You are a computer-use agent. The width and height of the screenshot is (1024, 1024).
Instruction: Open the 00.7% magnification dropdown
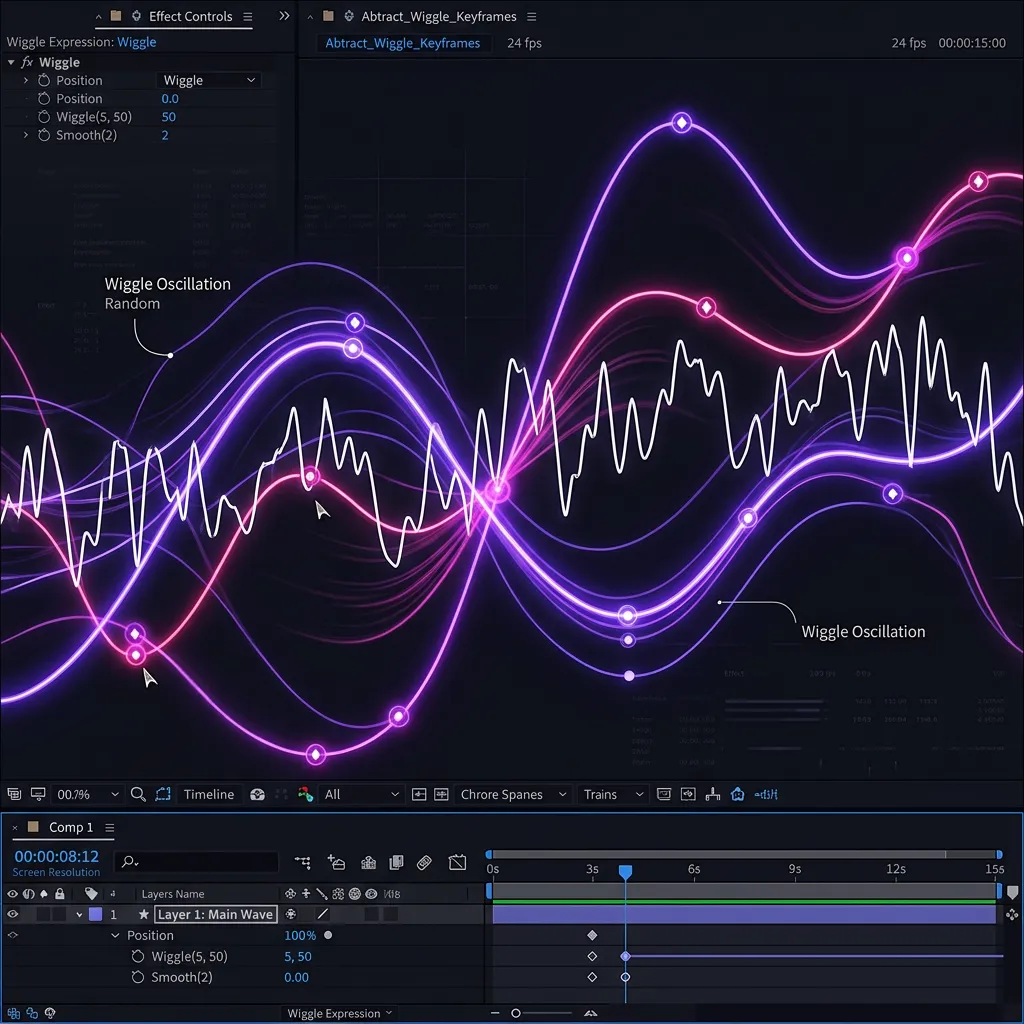[88, 794]
